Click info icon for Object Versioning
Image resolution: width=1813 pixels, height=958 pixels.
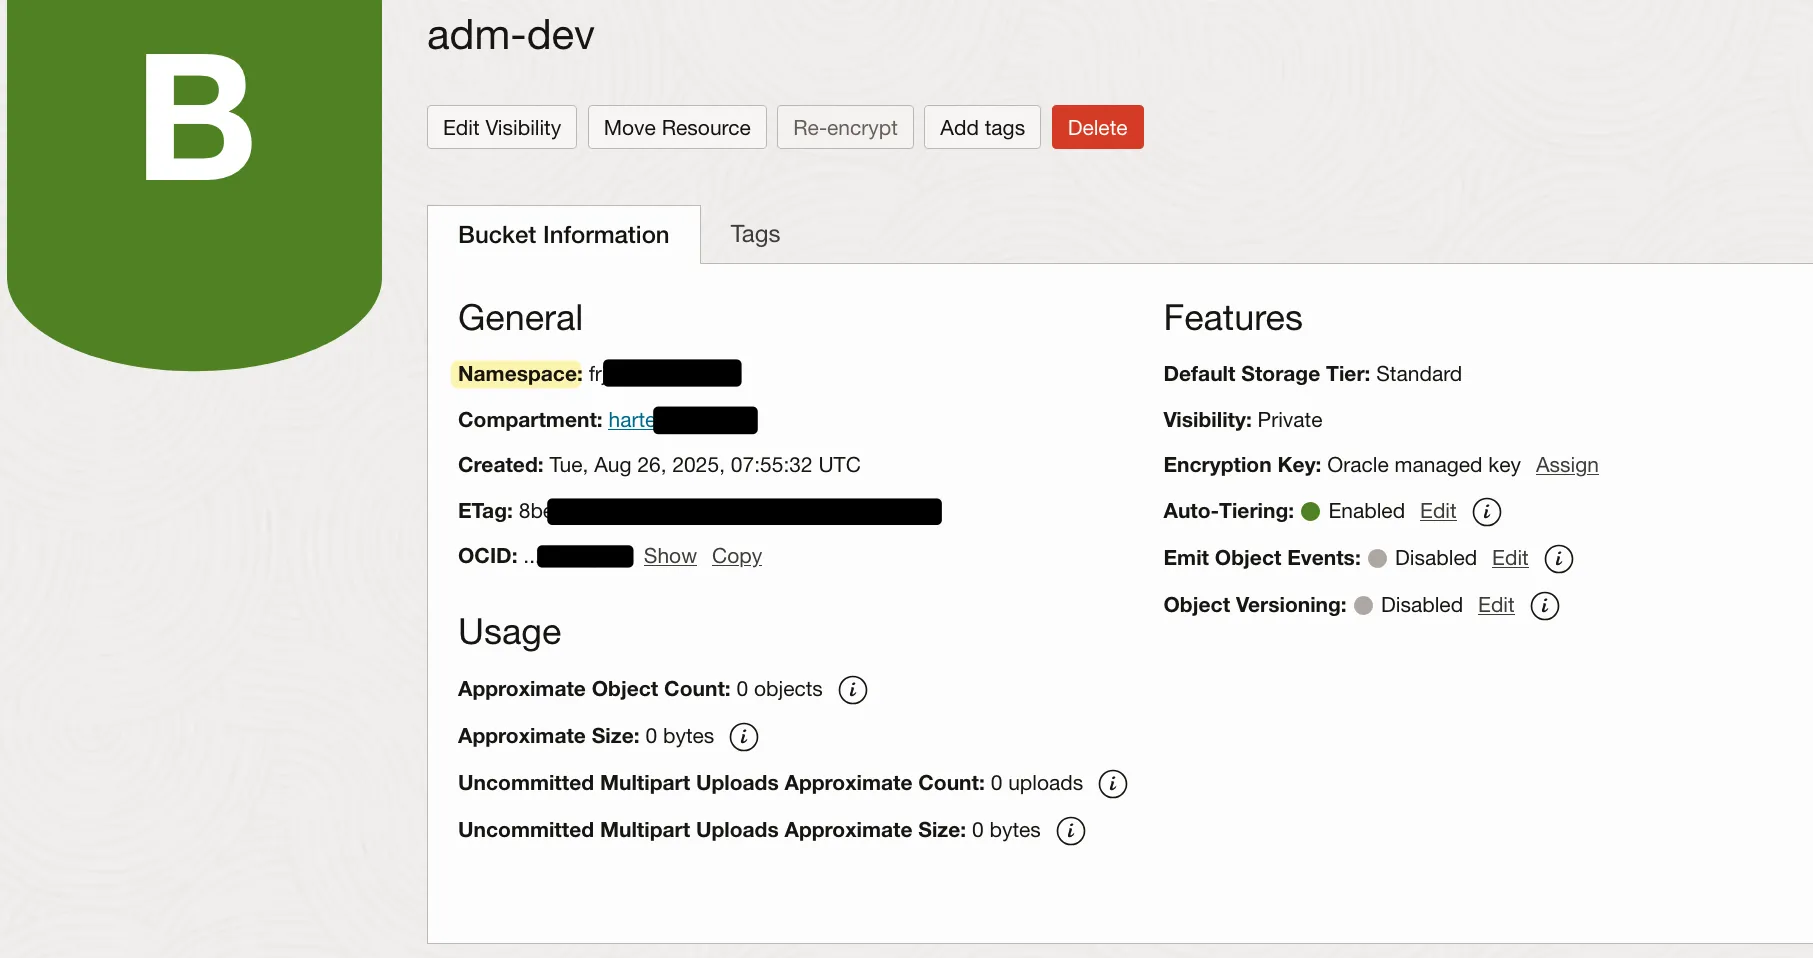(x=1544, y=606)
